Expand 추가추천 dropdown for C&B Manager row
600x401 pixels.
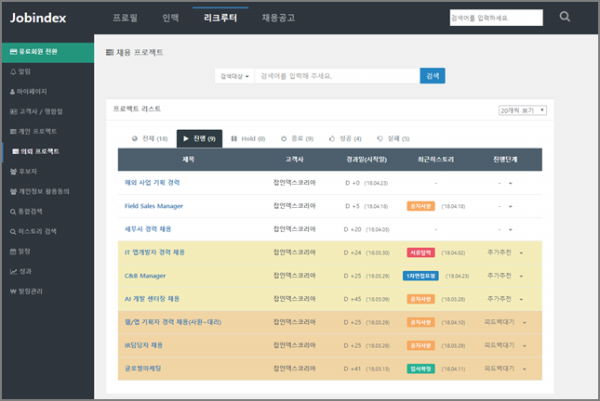(x=521, y=275)
